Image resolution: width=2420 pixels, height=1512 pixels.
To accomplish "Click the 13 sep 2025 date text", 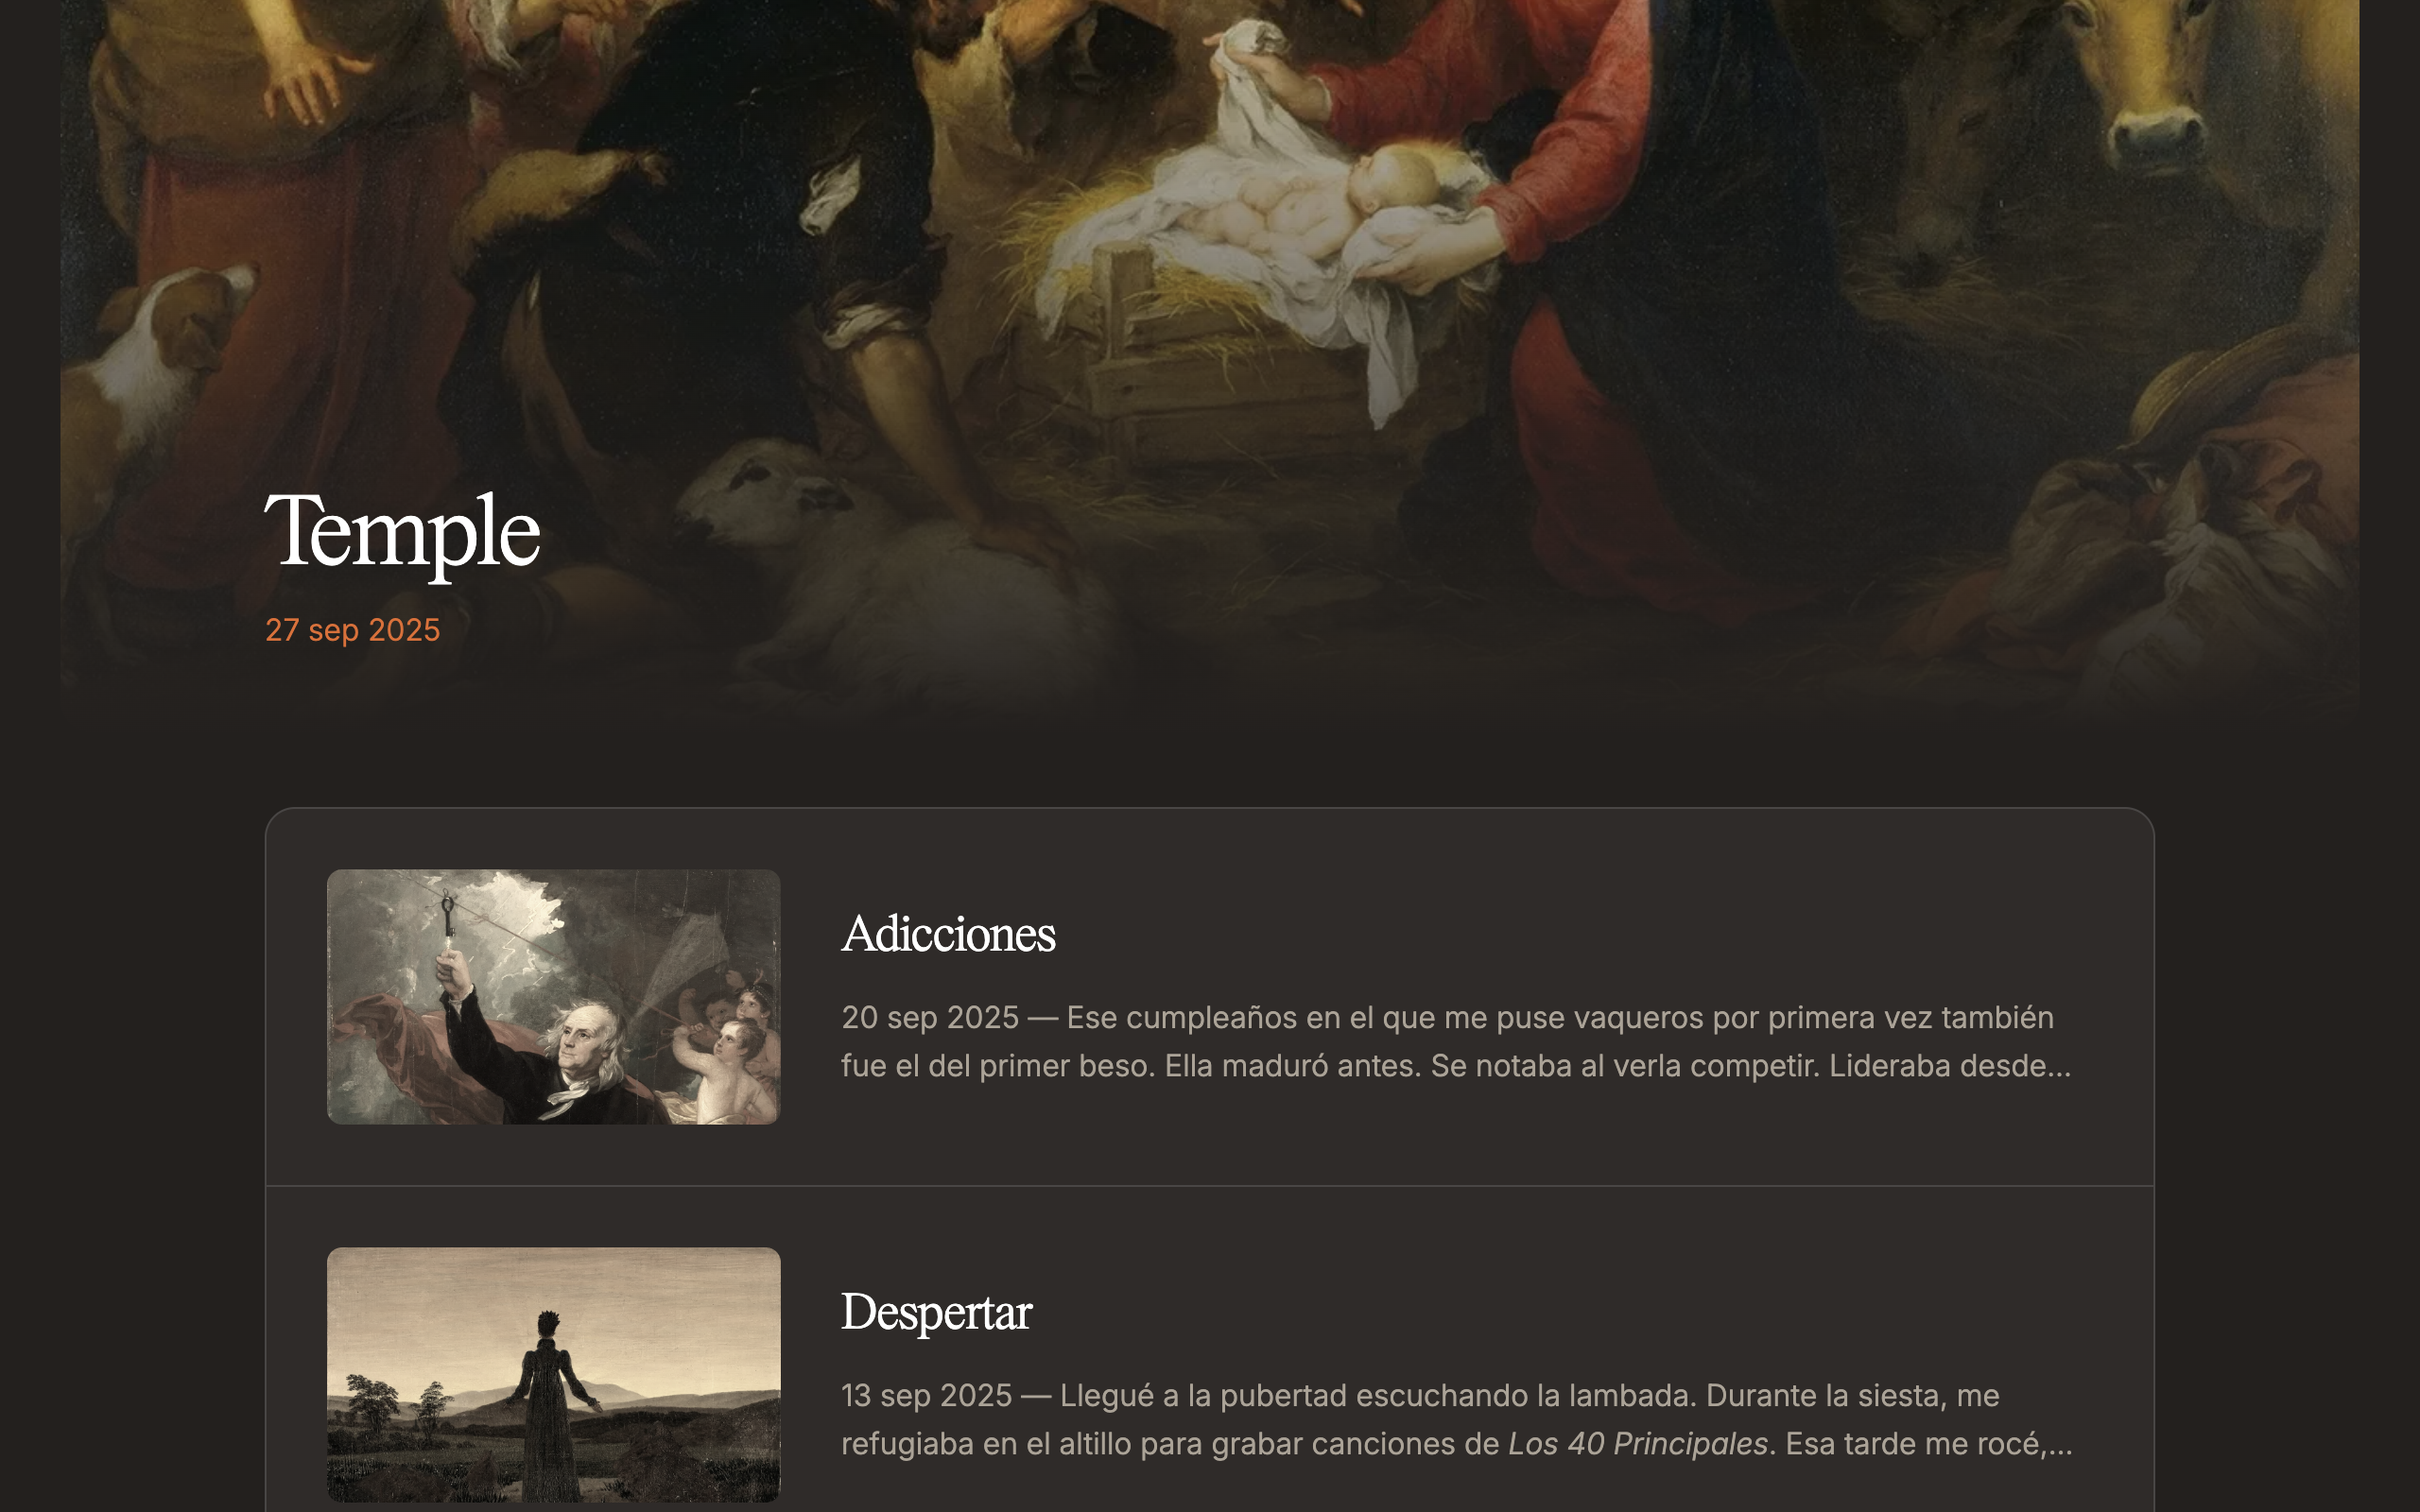I will pyautogui.click(x=926, y=1395).
